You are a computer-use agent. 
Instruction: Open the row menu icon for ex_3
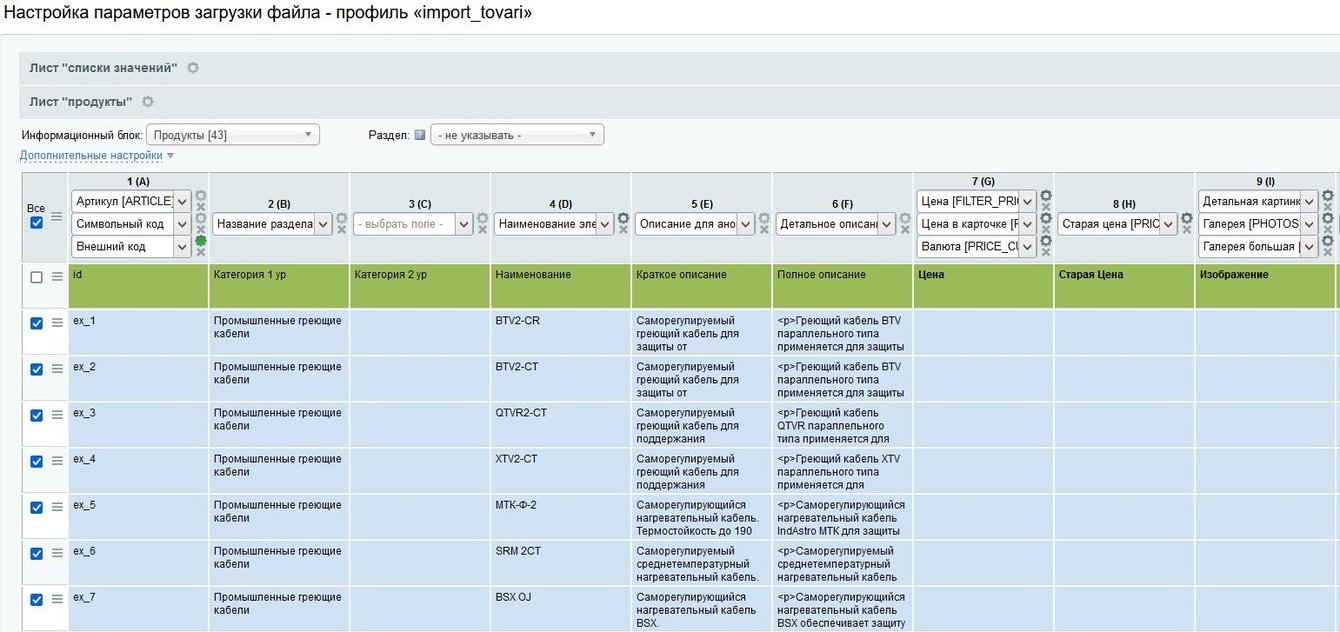[x=57, y=415]
